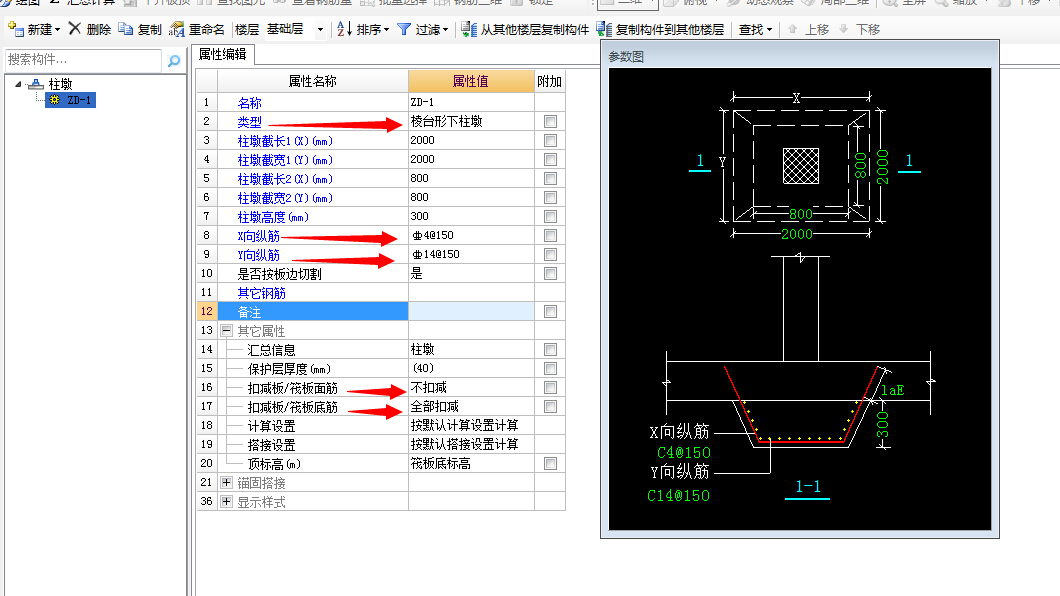
Task: Click the 新建 (New) icon
Action: coord(16,29)
